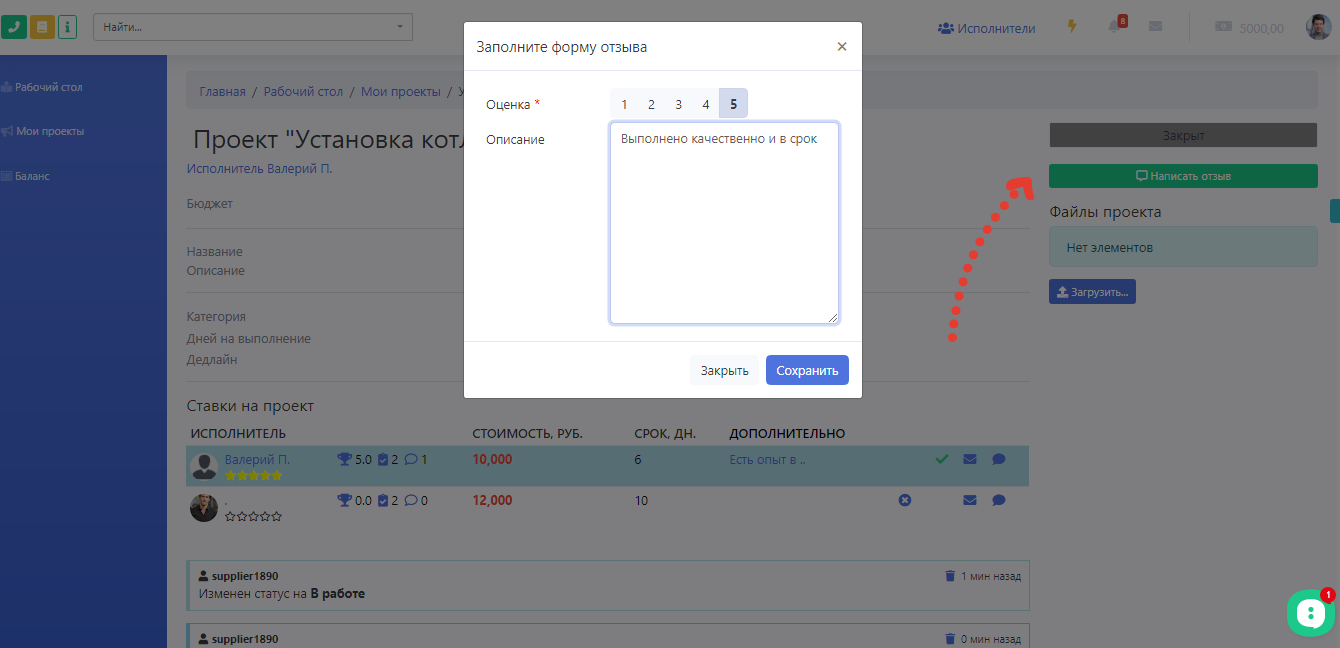1340x648 pixels.
Task: Accept Валерий П. bid via green checkmark
Action: [x=941, y=459]
